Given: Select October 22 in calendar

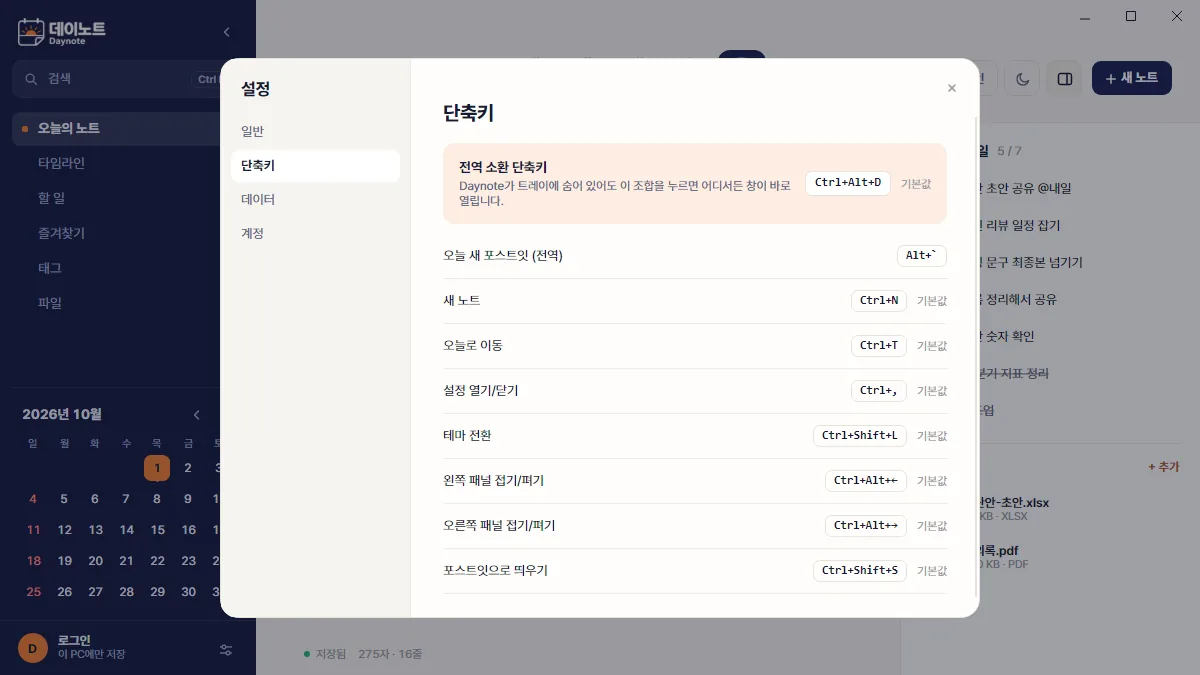Looking at the screenshot, I should 157,561.
